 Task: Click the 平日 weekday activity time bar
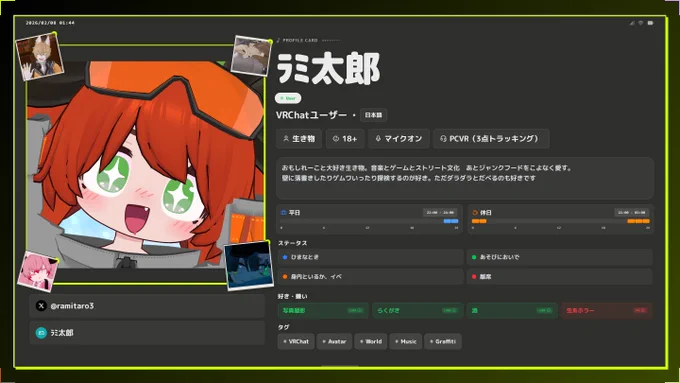pyautogui.click(x=369, y=221)
